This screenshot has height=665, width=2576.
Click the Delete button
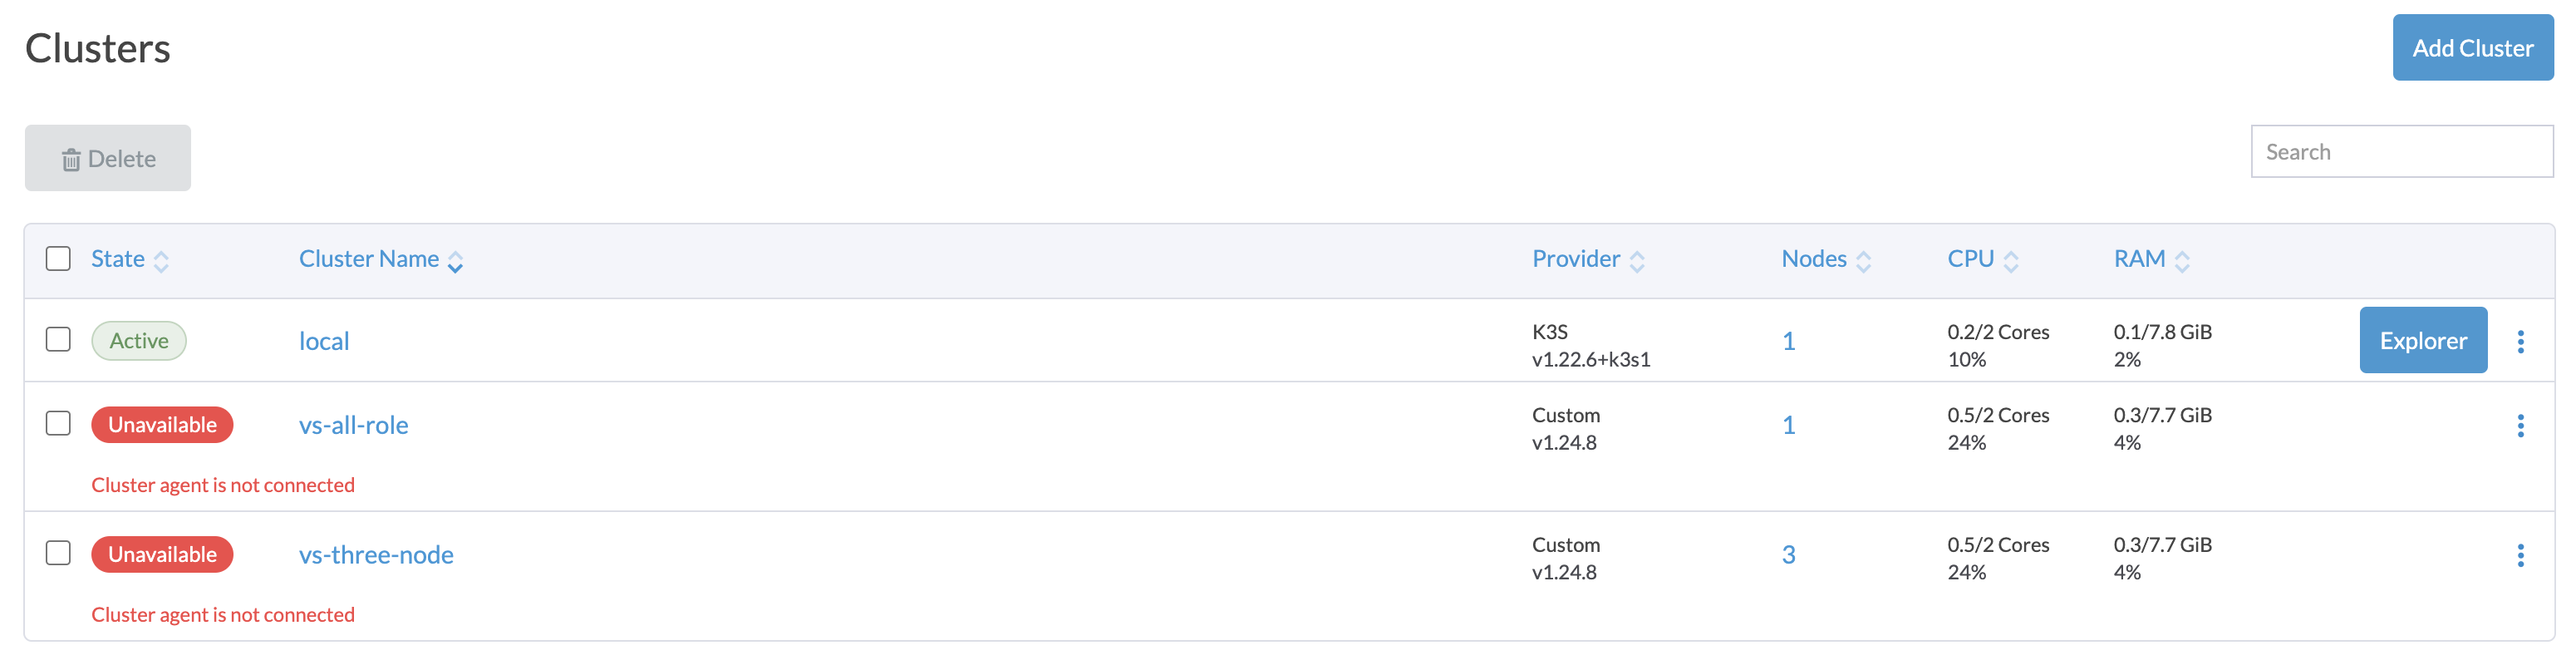[x=107, y=157]
